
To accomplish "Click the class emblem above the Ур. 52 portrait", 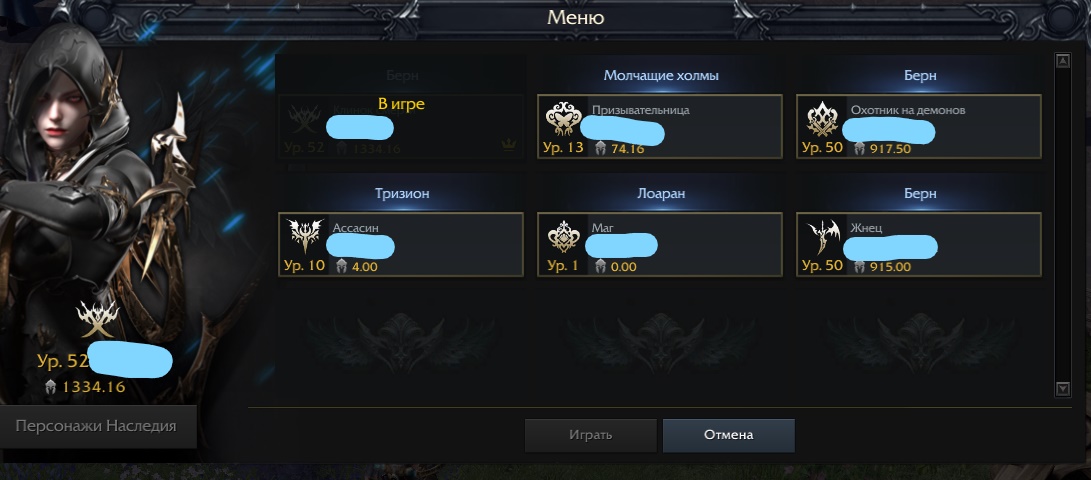I will [97, 319].
